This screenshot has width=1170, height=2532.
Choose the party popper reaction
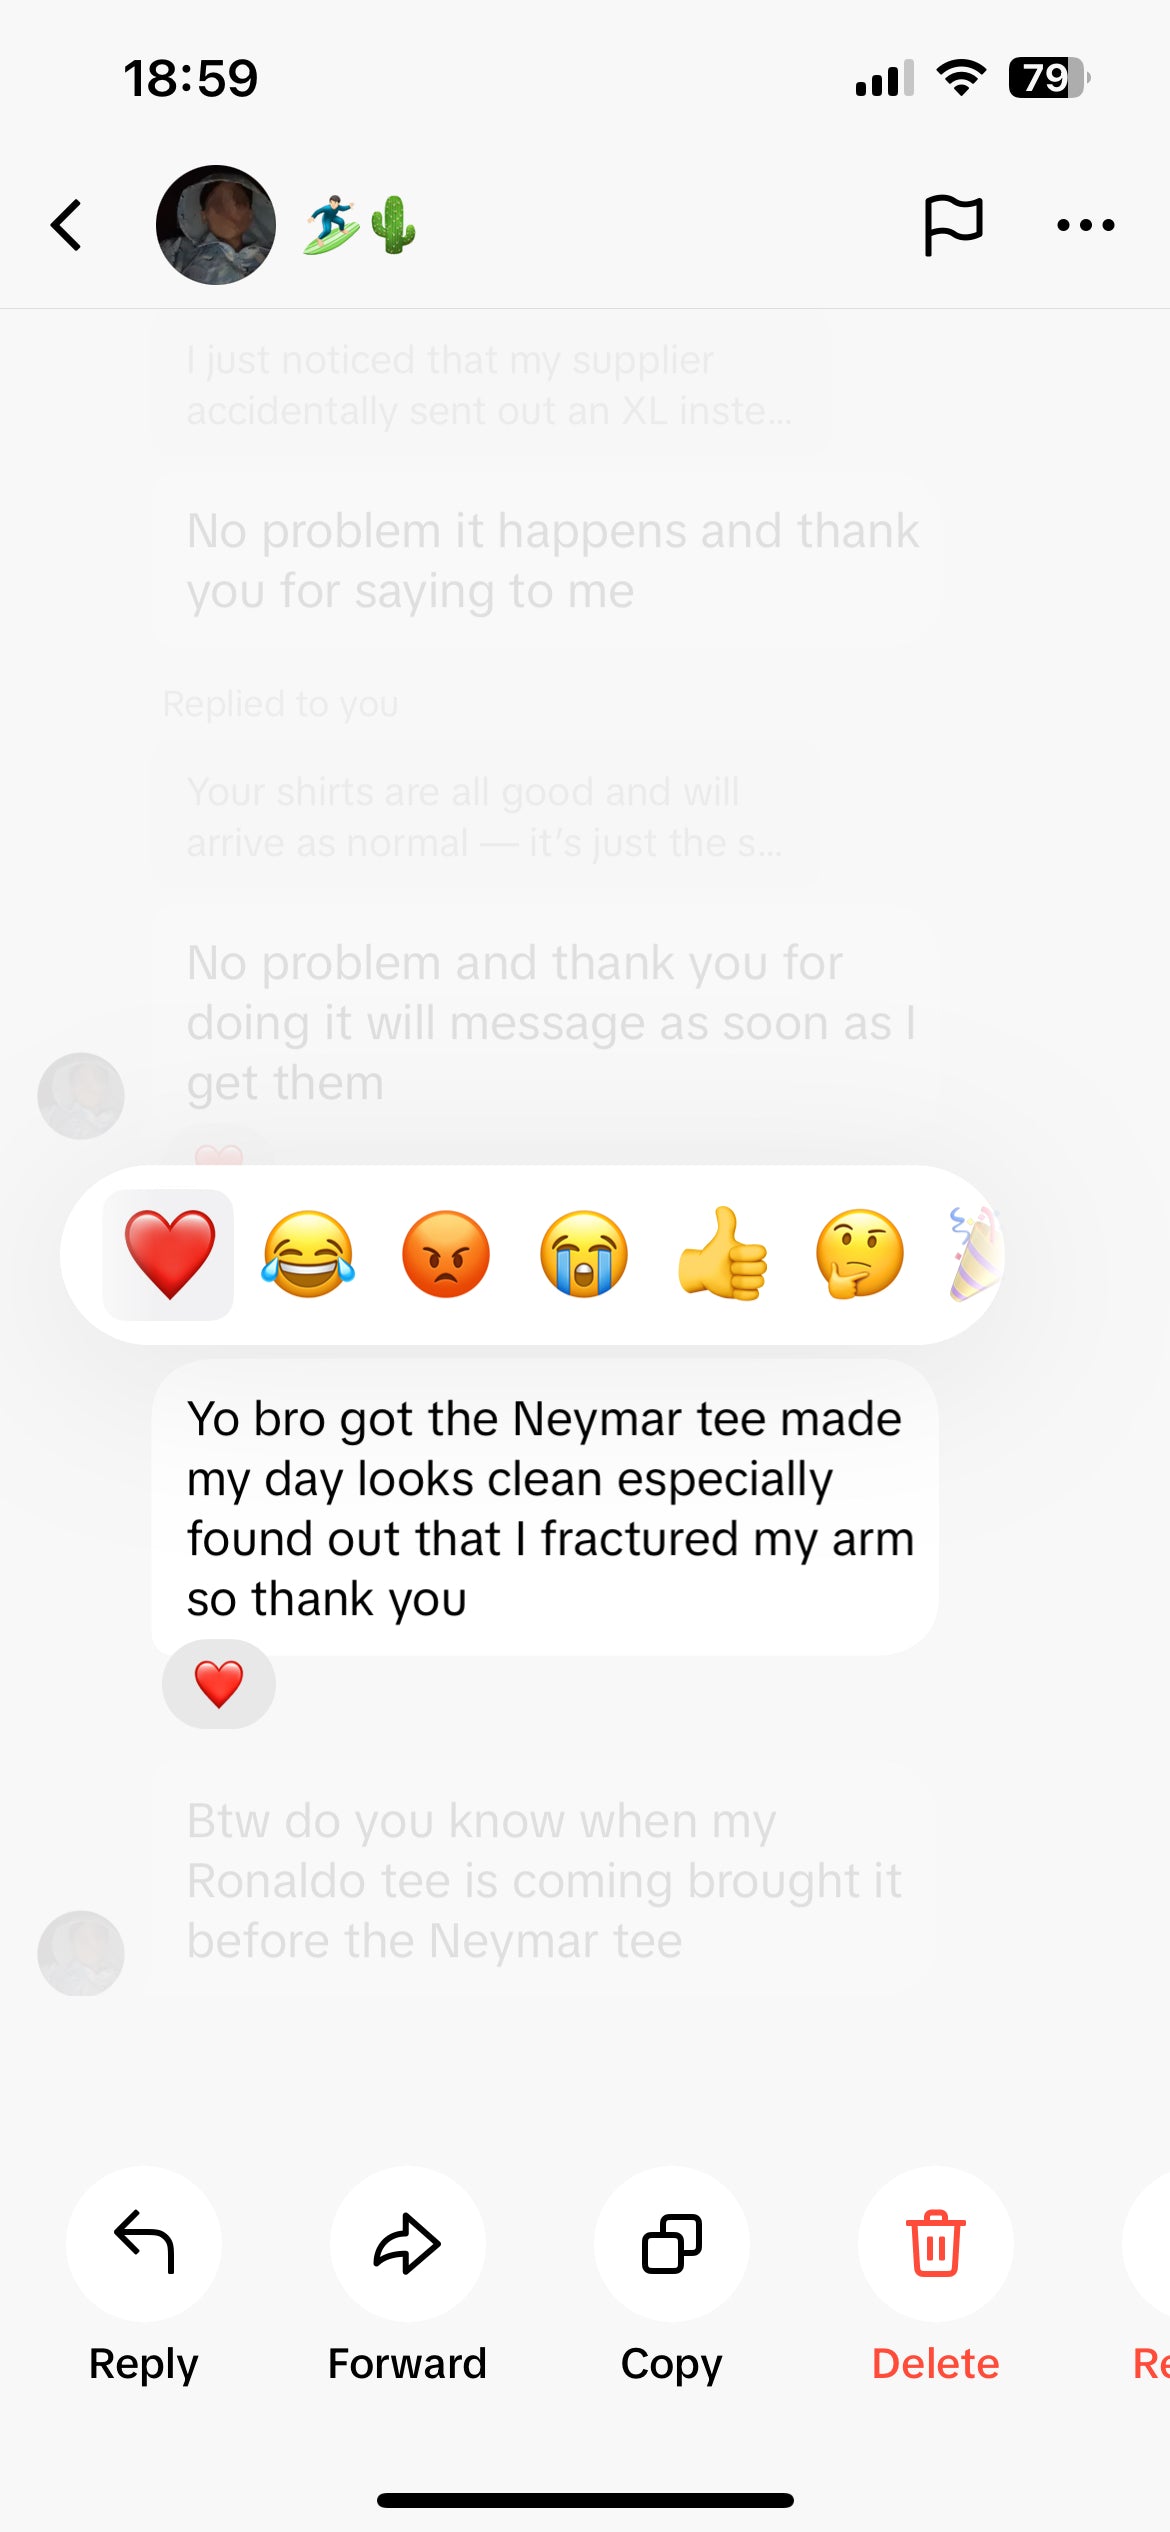tap(975, 1254)
